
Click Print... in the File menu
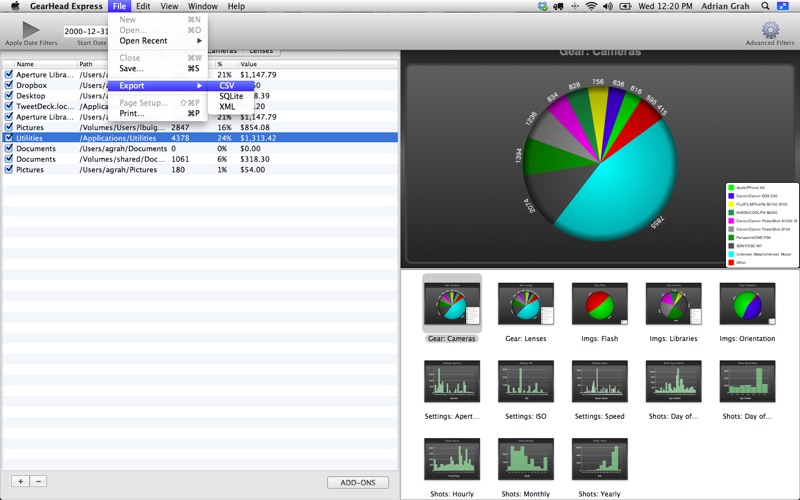(158, 113)
